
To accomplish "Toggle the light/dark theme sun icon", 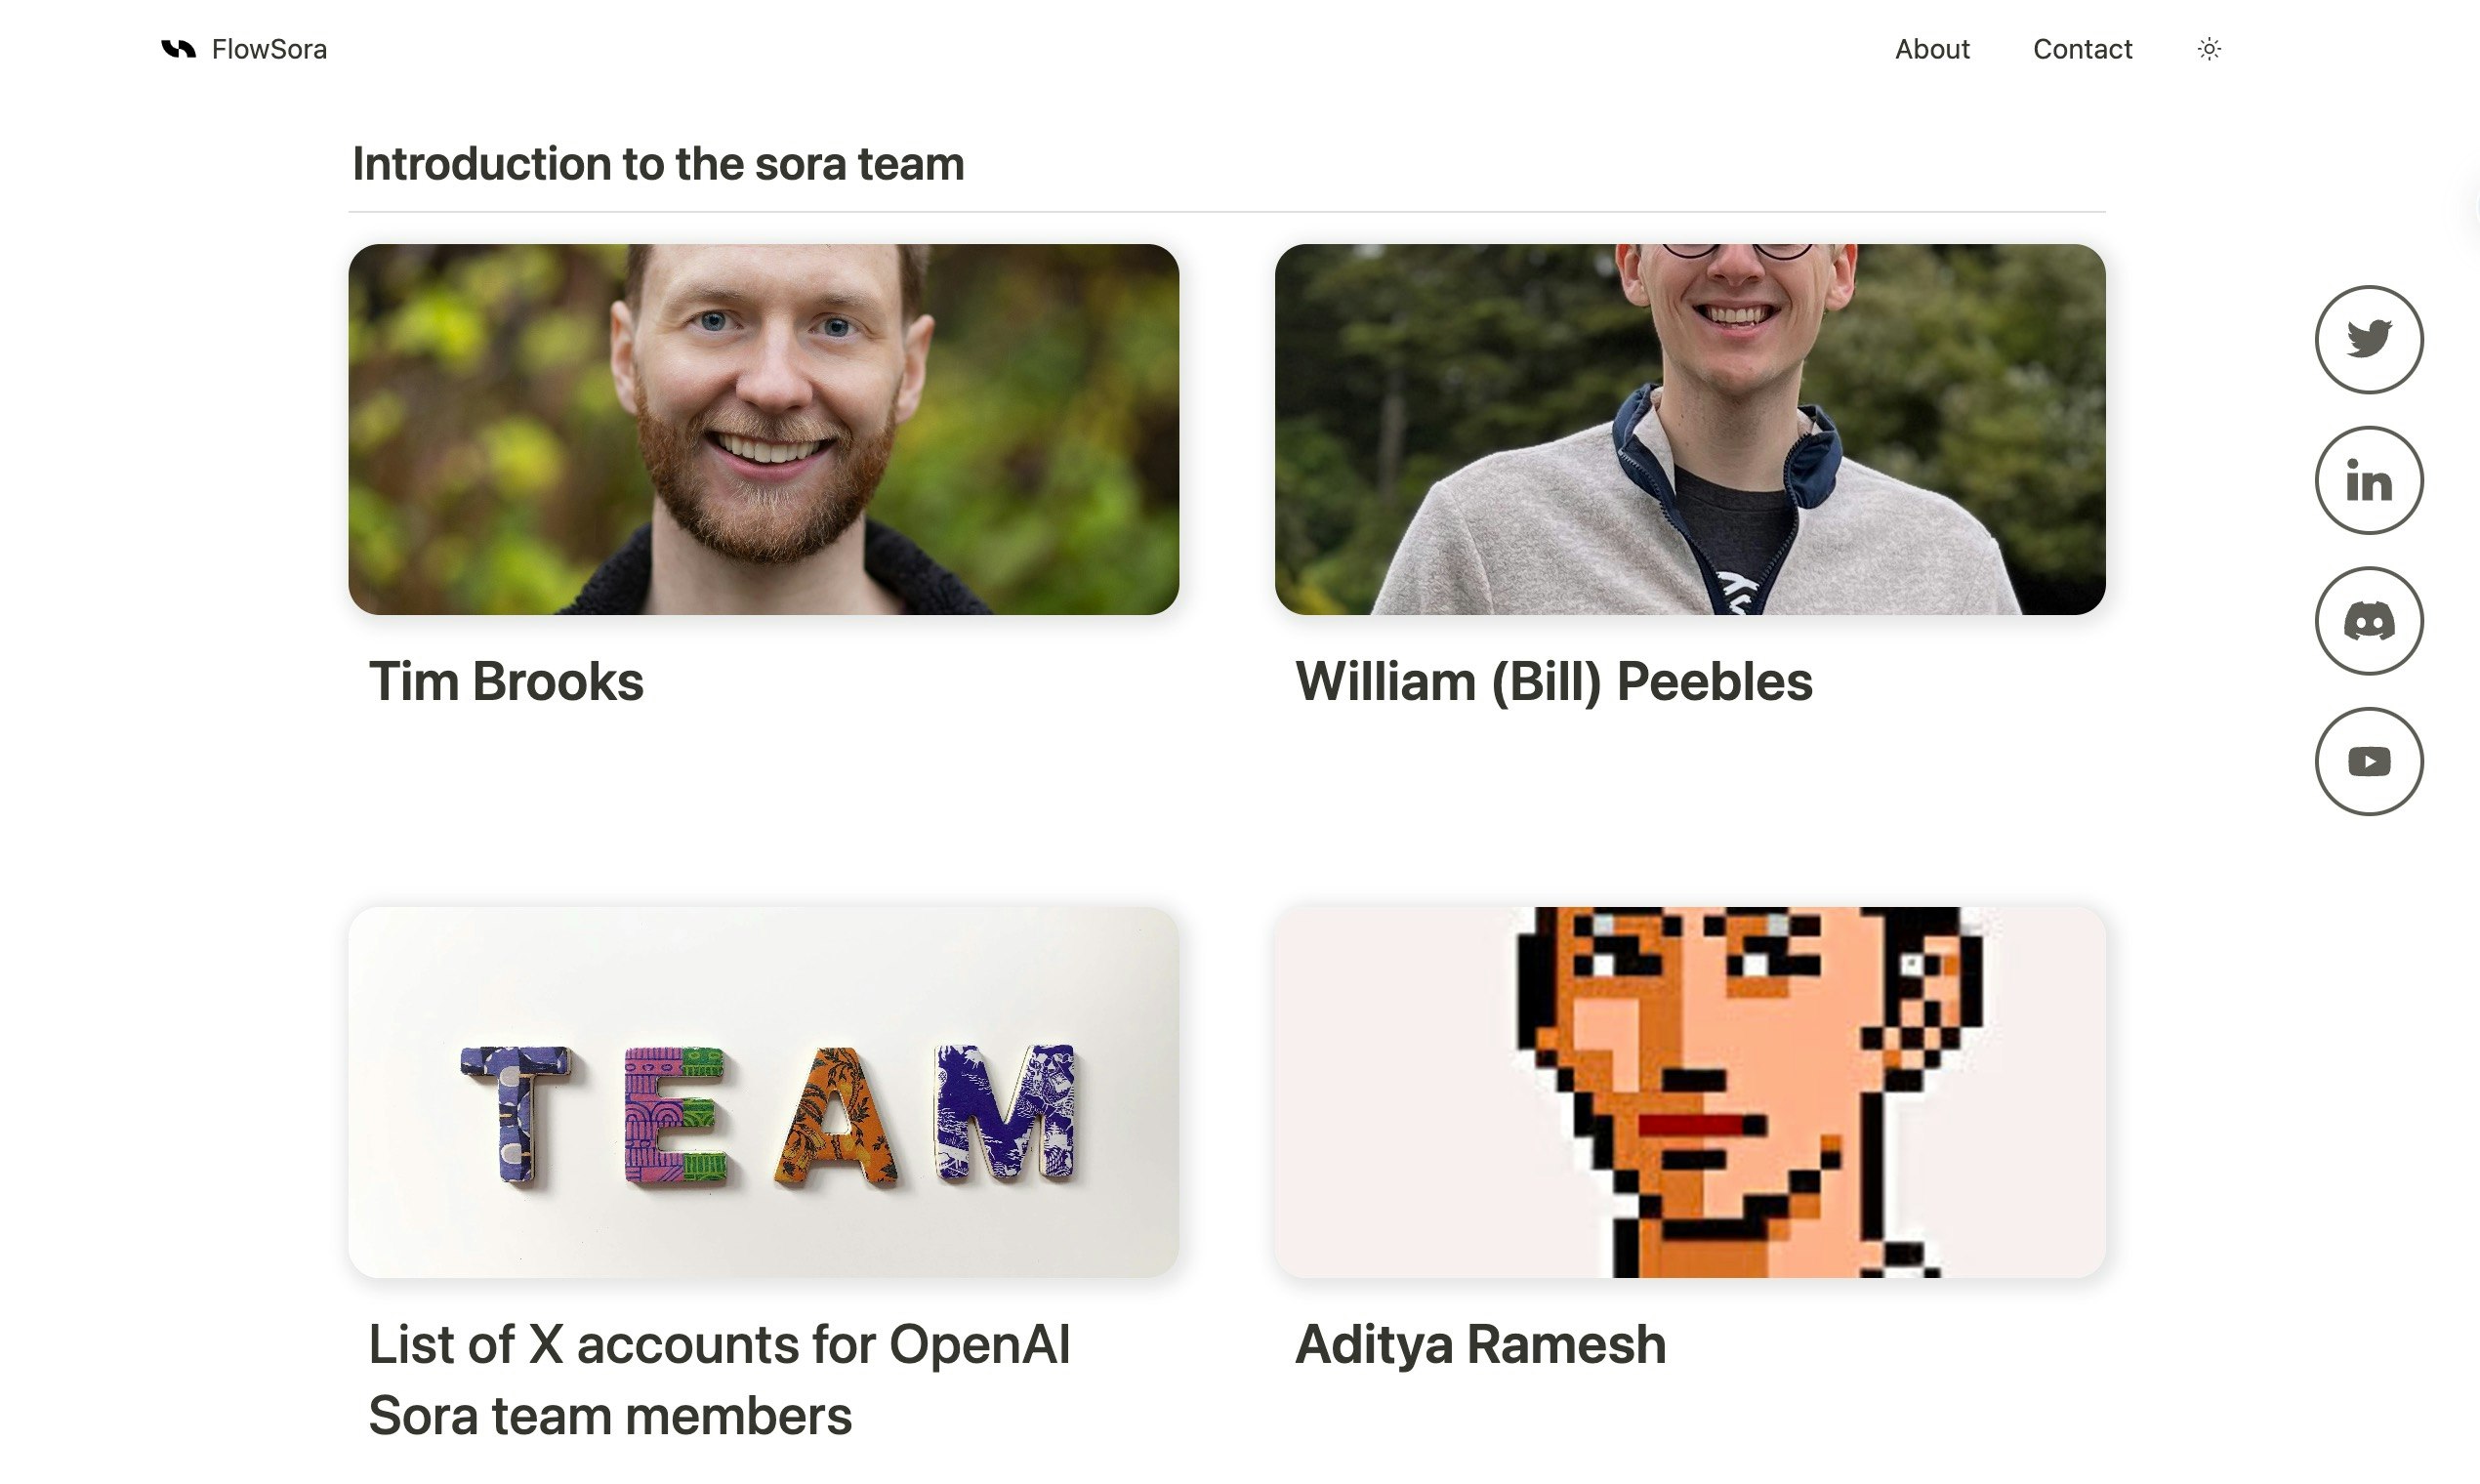I will [x=2209, y=49].
